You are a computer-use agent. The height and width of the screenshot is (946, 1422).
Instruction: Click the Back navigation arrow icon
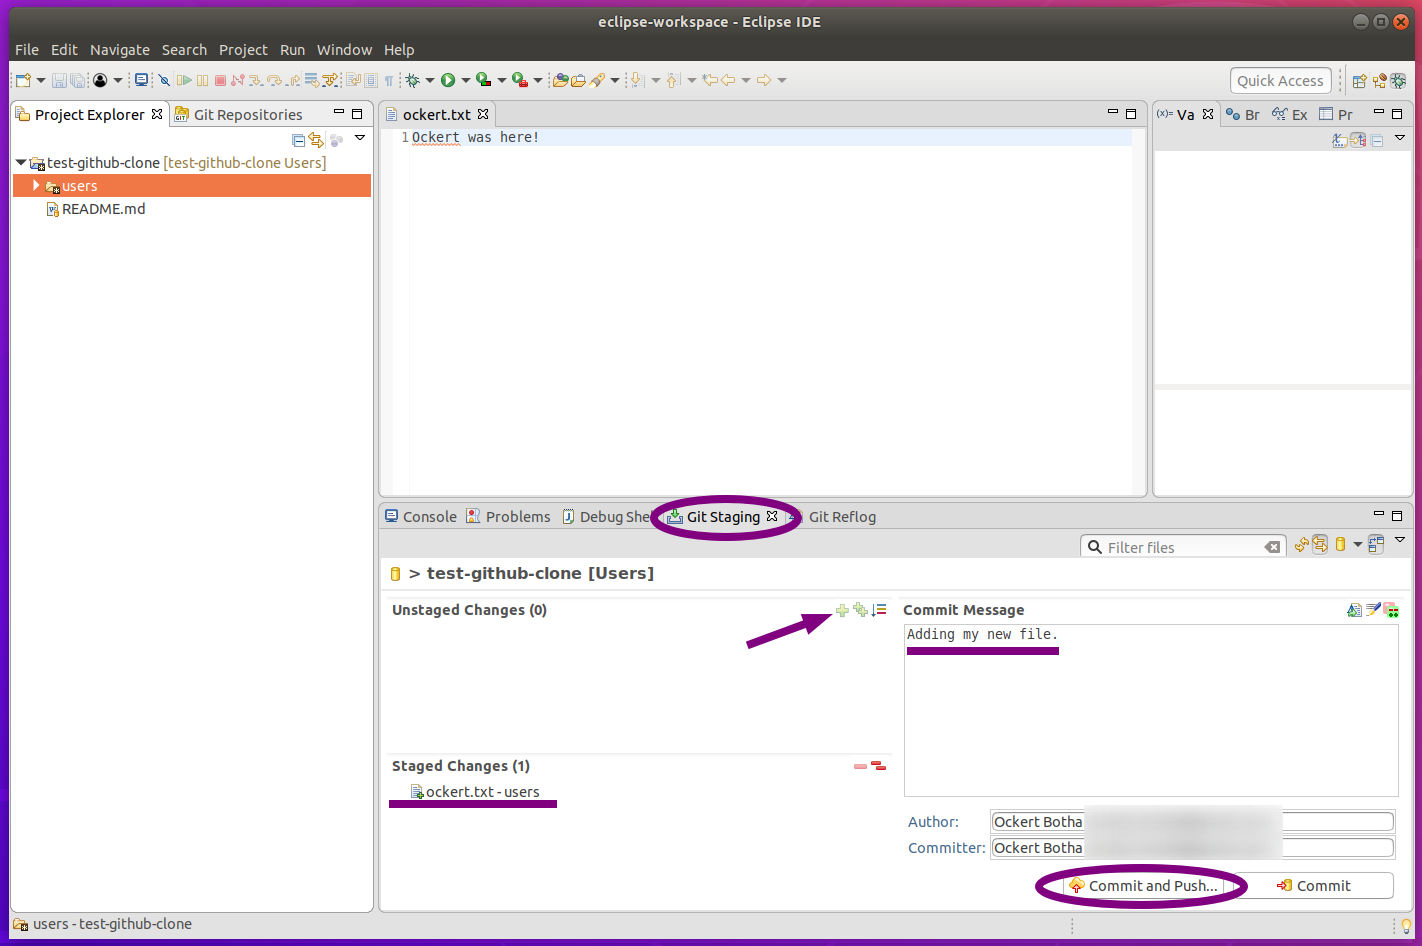(728, 80)
